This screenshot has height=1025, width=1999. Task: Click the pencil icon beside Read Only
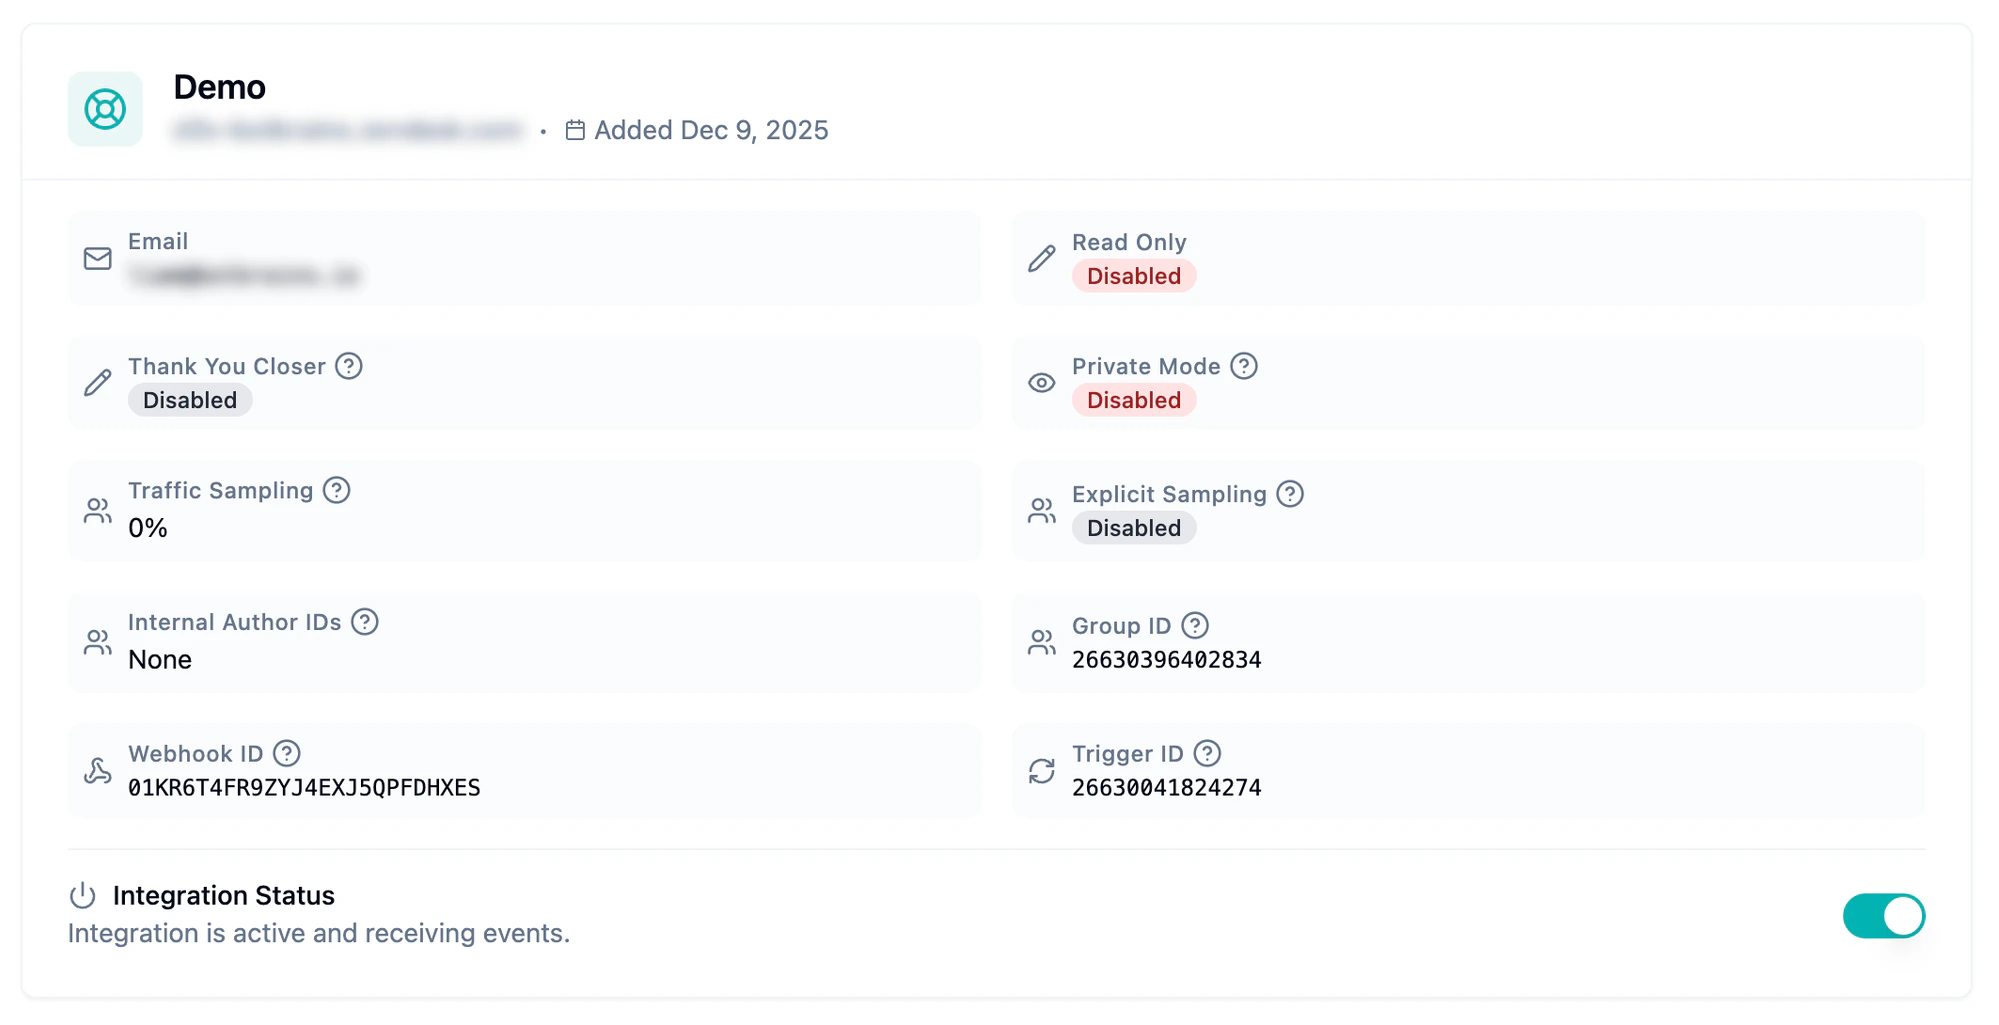pos(1042,259)
